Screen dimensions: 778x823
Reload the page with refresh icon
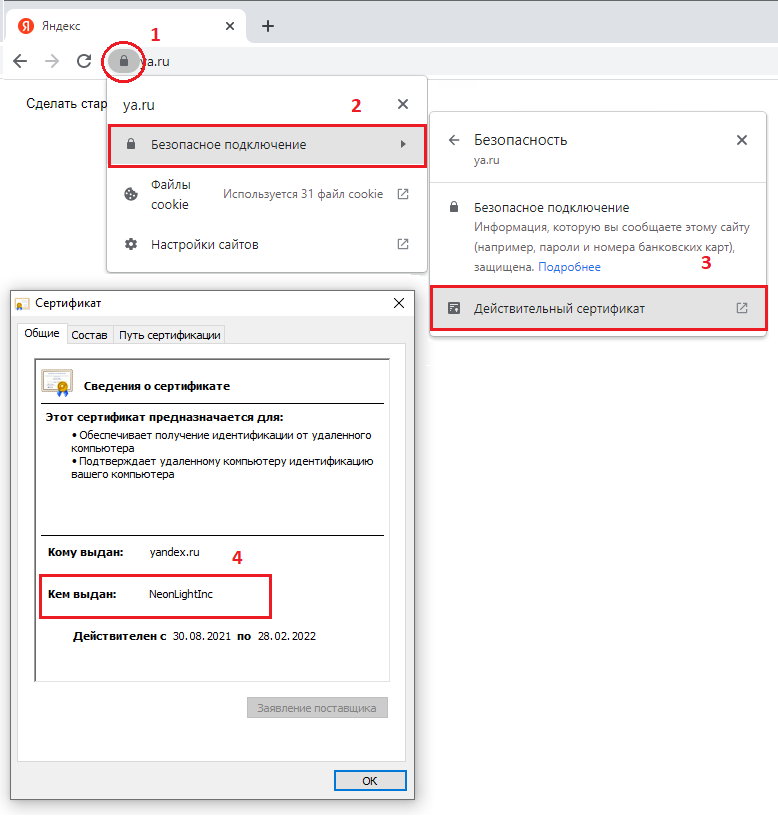pyautogui.click(x=84, y=61)
